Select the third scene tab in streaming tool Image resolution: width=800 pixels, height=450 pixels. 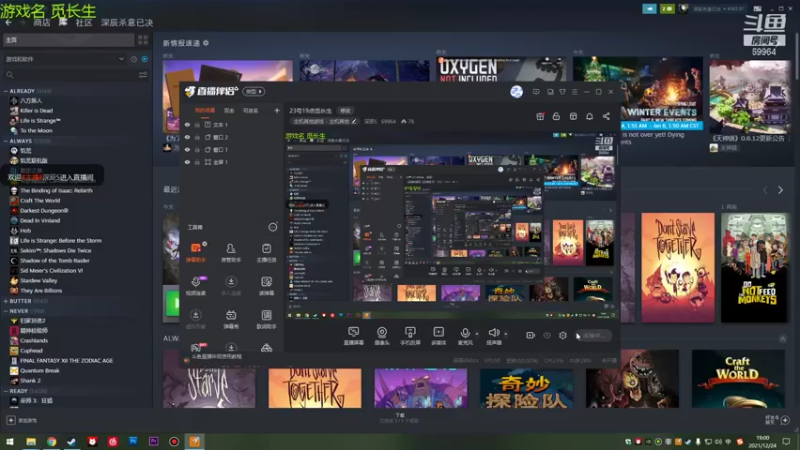(x=250, y=110)
